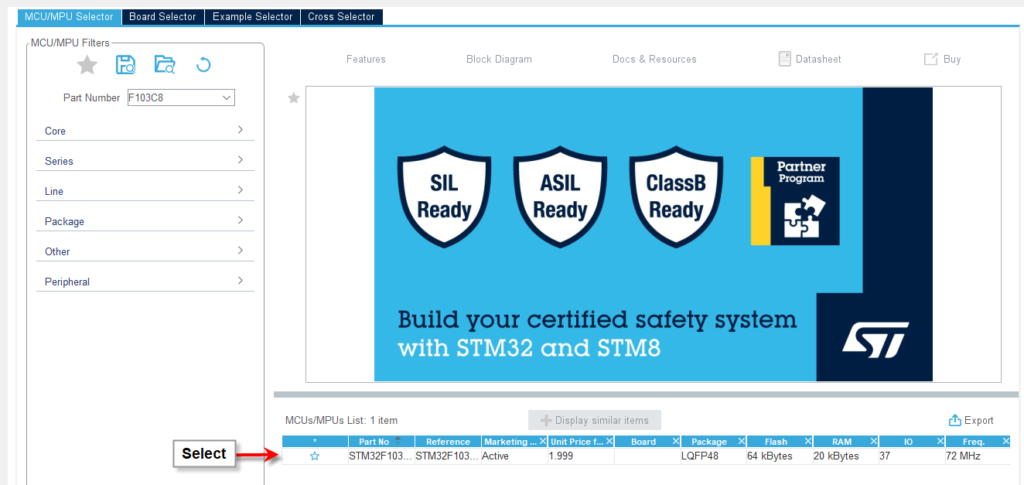The image size is (1024, 485).
Task: Click the load search folder icon
Action: click(165, 65)
